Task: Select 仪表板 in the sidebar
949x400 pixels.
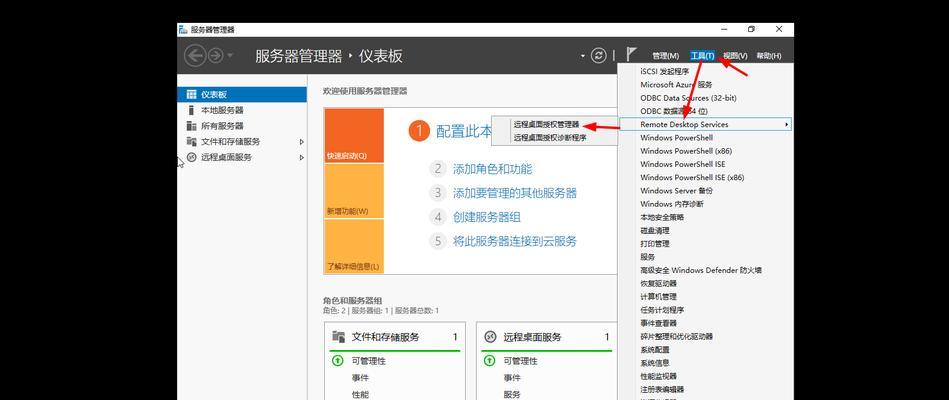Action: click(x=242, y=94)
